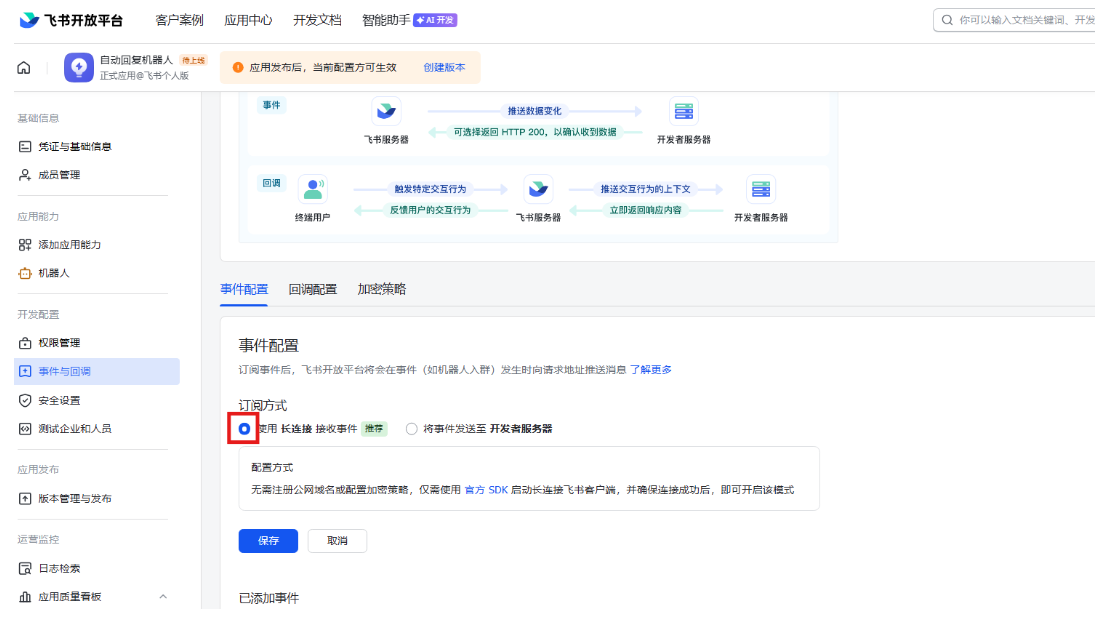Click developer server icon in 事件 row
The height and width of the screenshot is (639, 1095).
684,111
